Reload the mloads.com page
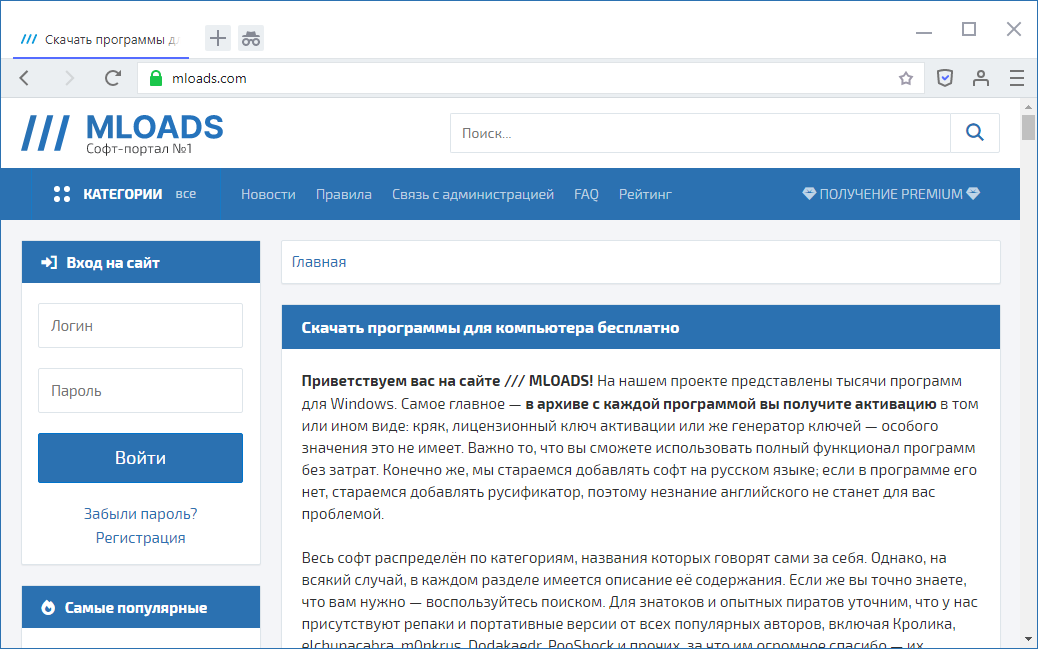Screen dimensions: 1038x649 113,78
